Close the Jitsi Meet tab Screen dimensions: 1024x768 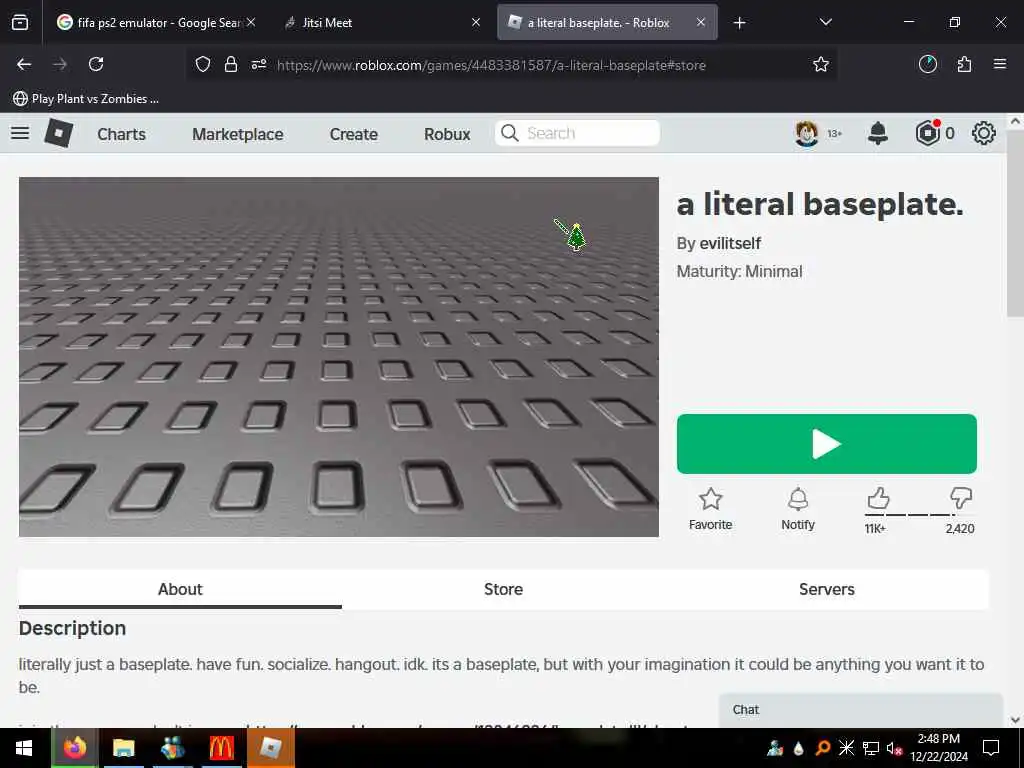476,23
